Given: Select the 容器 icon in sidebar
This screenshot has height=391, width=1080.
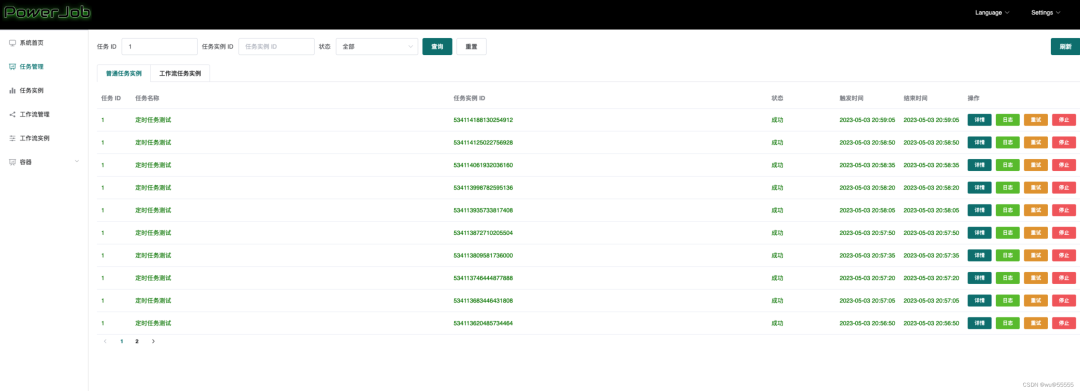Looking at the screenshot, I should point(12,162).
